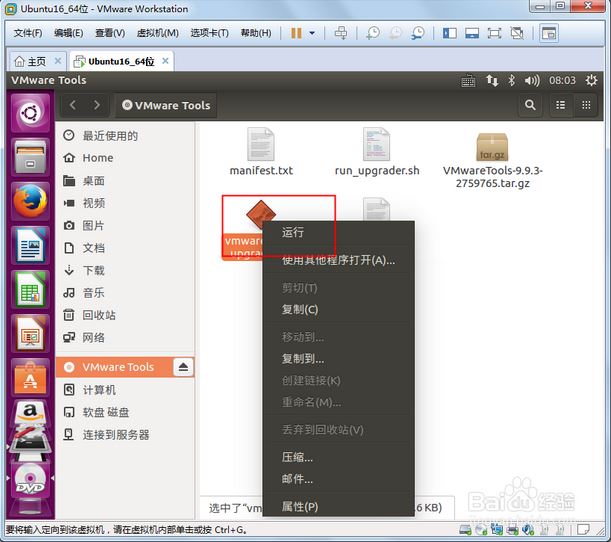Enter VMware full screen mode icon
The width and height of the screenshot is (611, 542).
494,33
